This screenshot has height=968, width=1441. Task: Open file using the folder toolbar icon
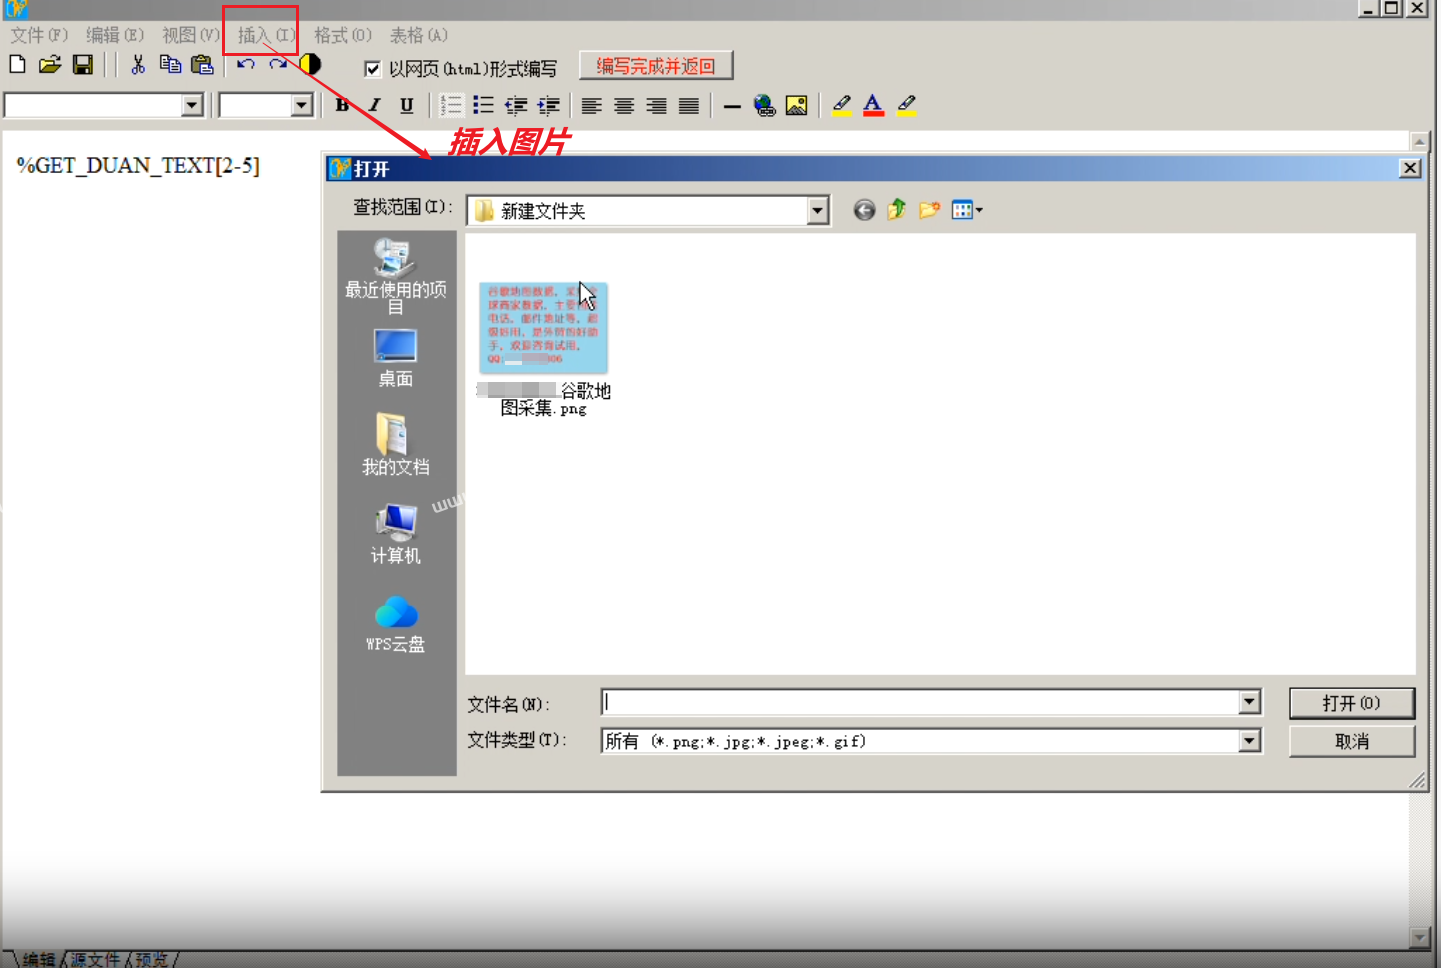click(50, 65)
